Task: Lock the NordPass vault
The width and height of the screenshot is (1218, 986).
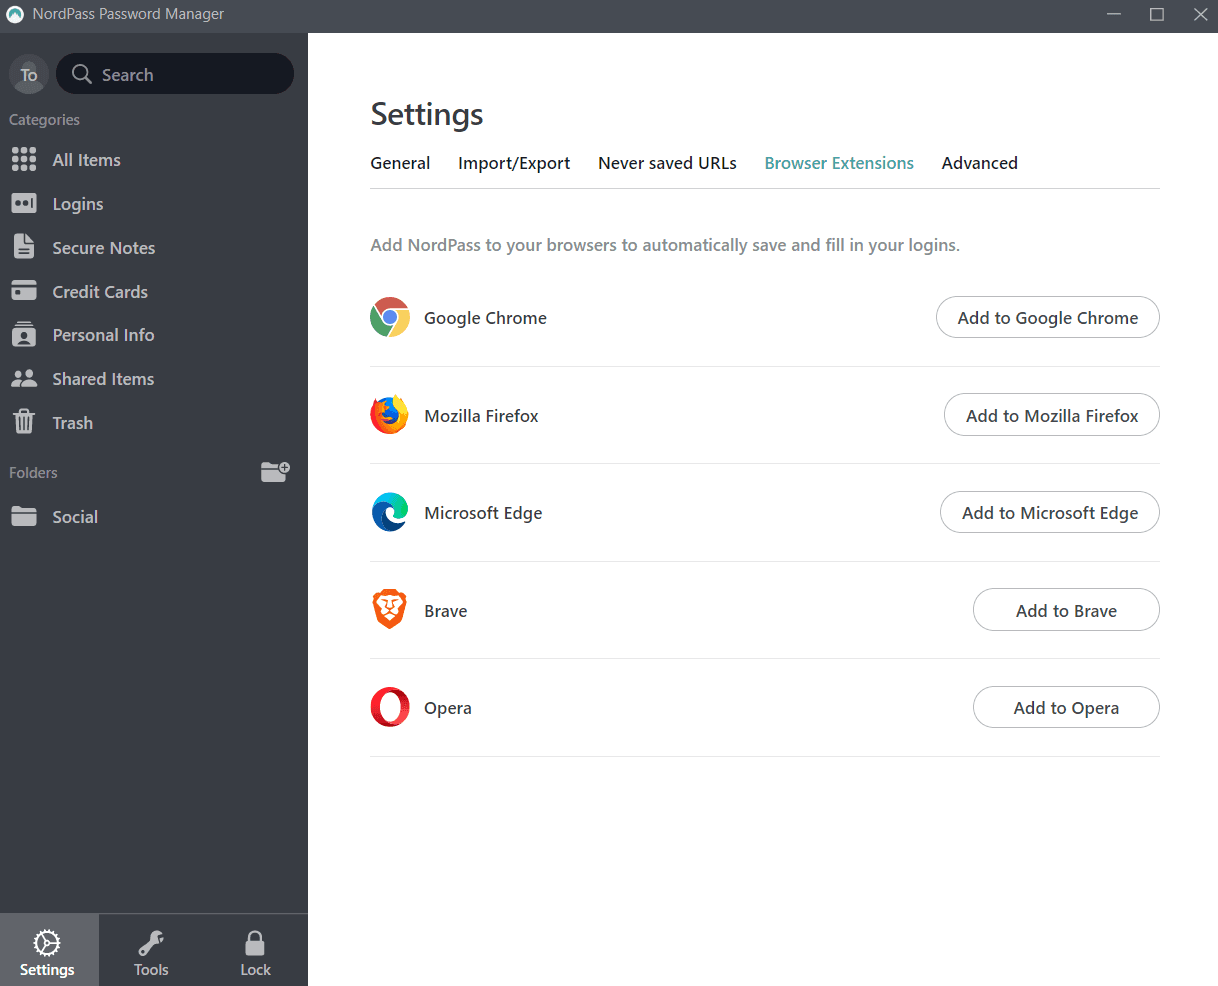Action: (x=255, y=949)
